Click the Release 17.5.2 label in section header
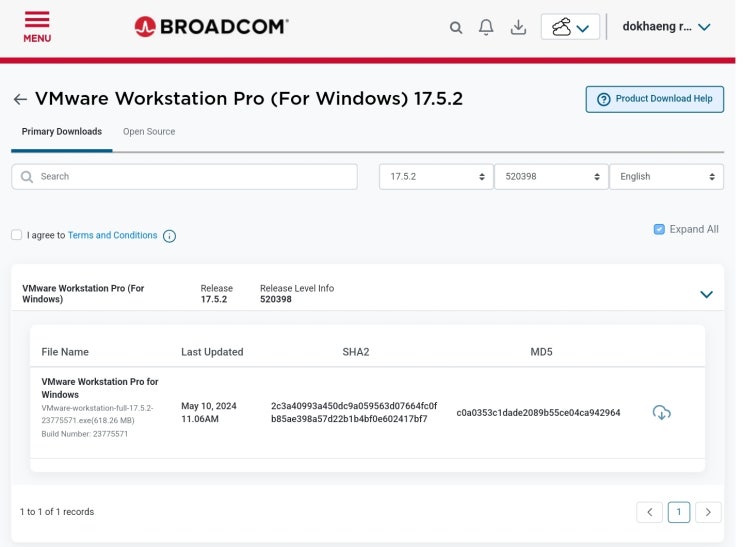The width and height of the screenshot is (743, 547). pos(217,294)
